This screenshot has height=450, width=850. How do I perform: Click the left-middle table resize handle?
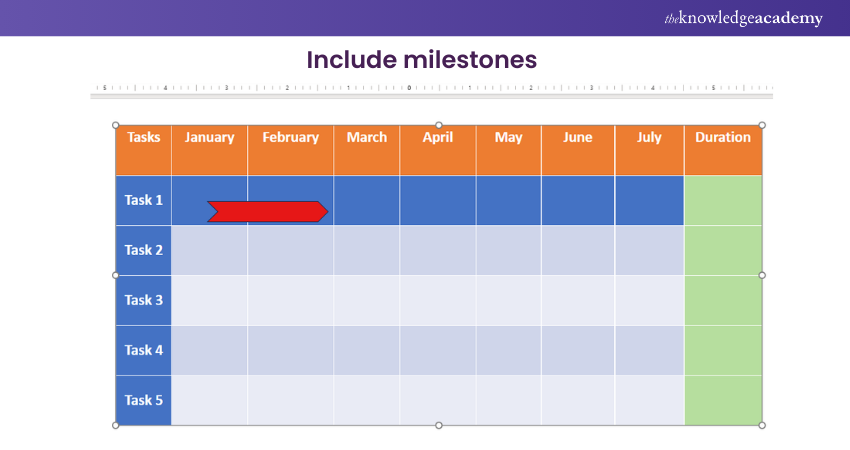[x=115, y=274]
